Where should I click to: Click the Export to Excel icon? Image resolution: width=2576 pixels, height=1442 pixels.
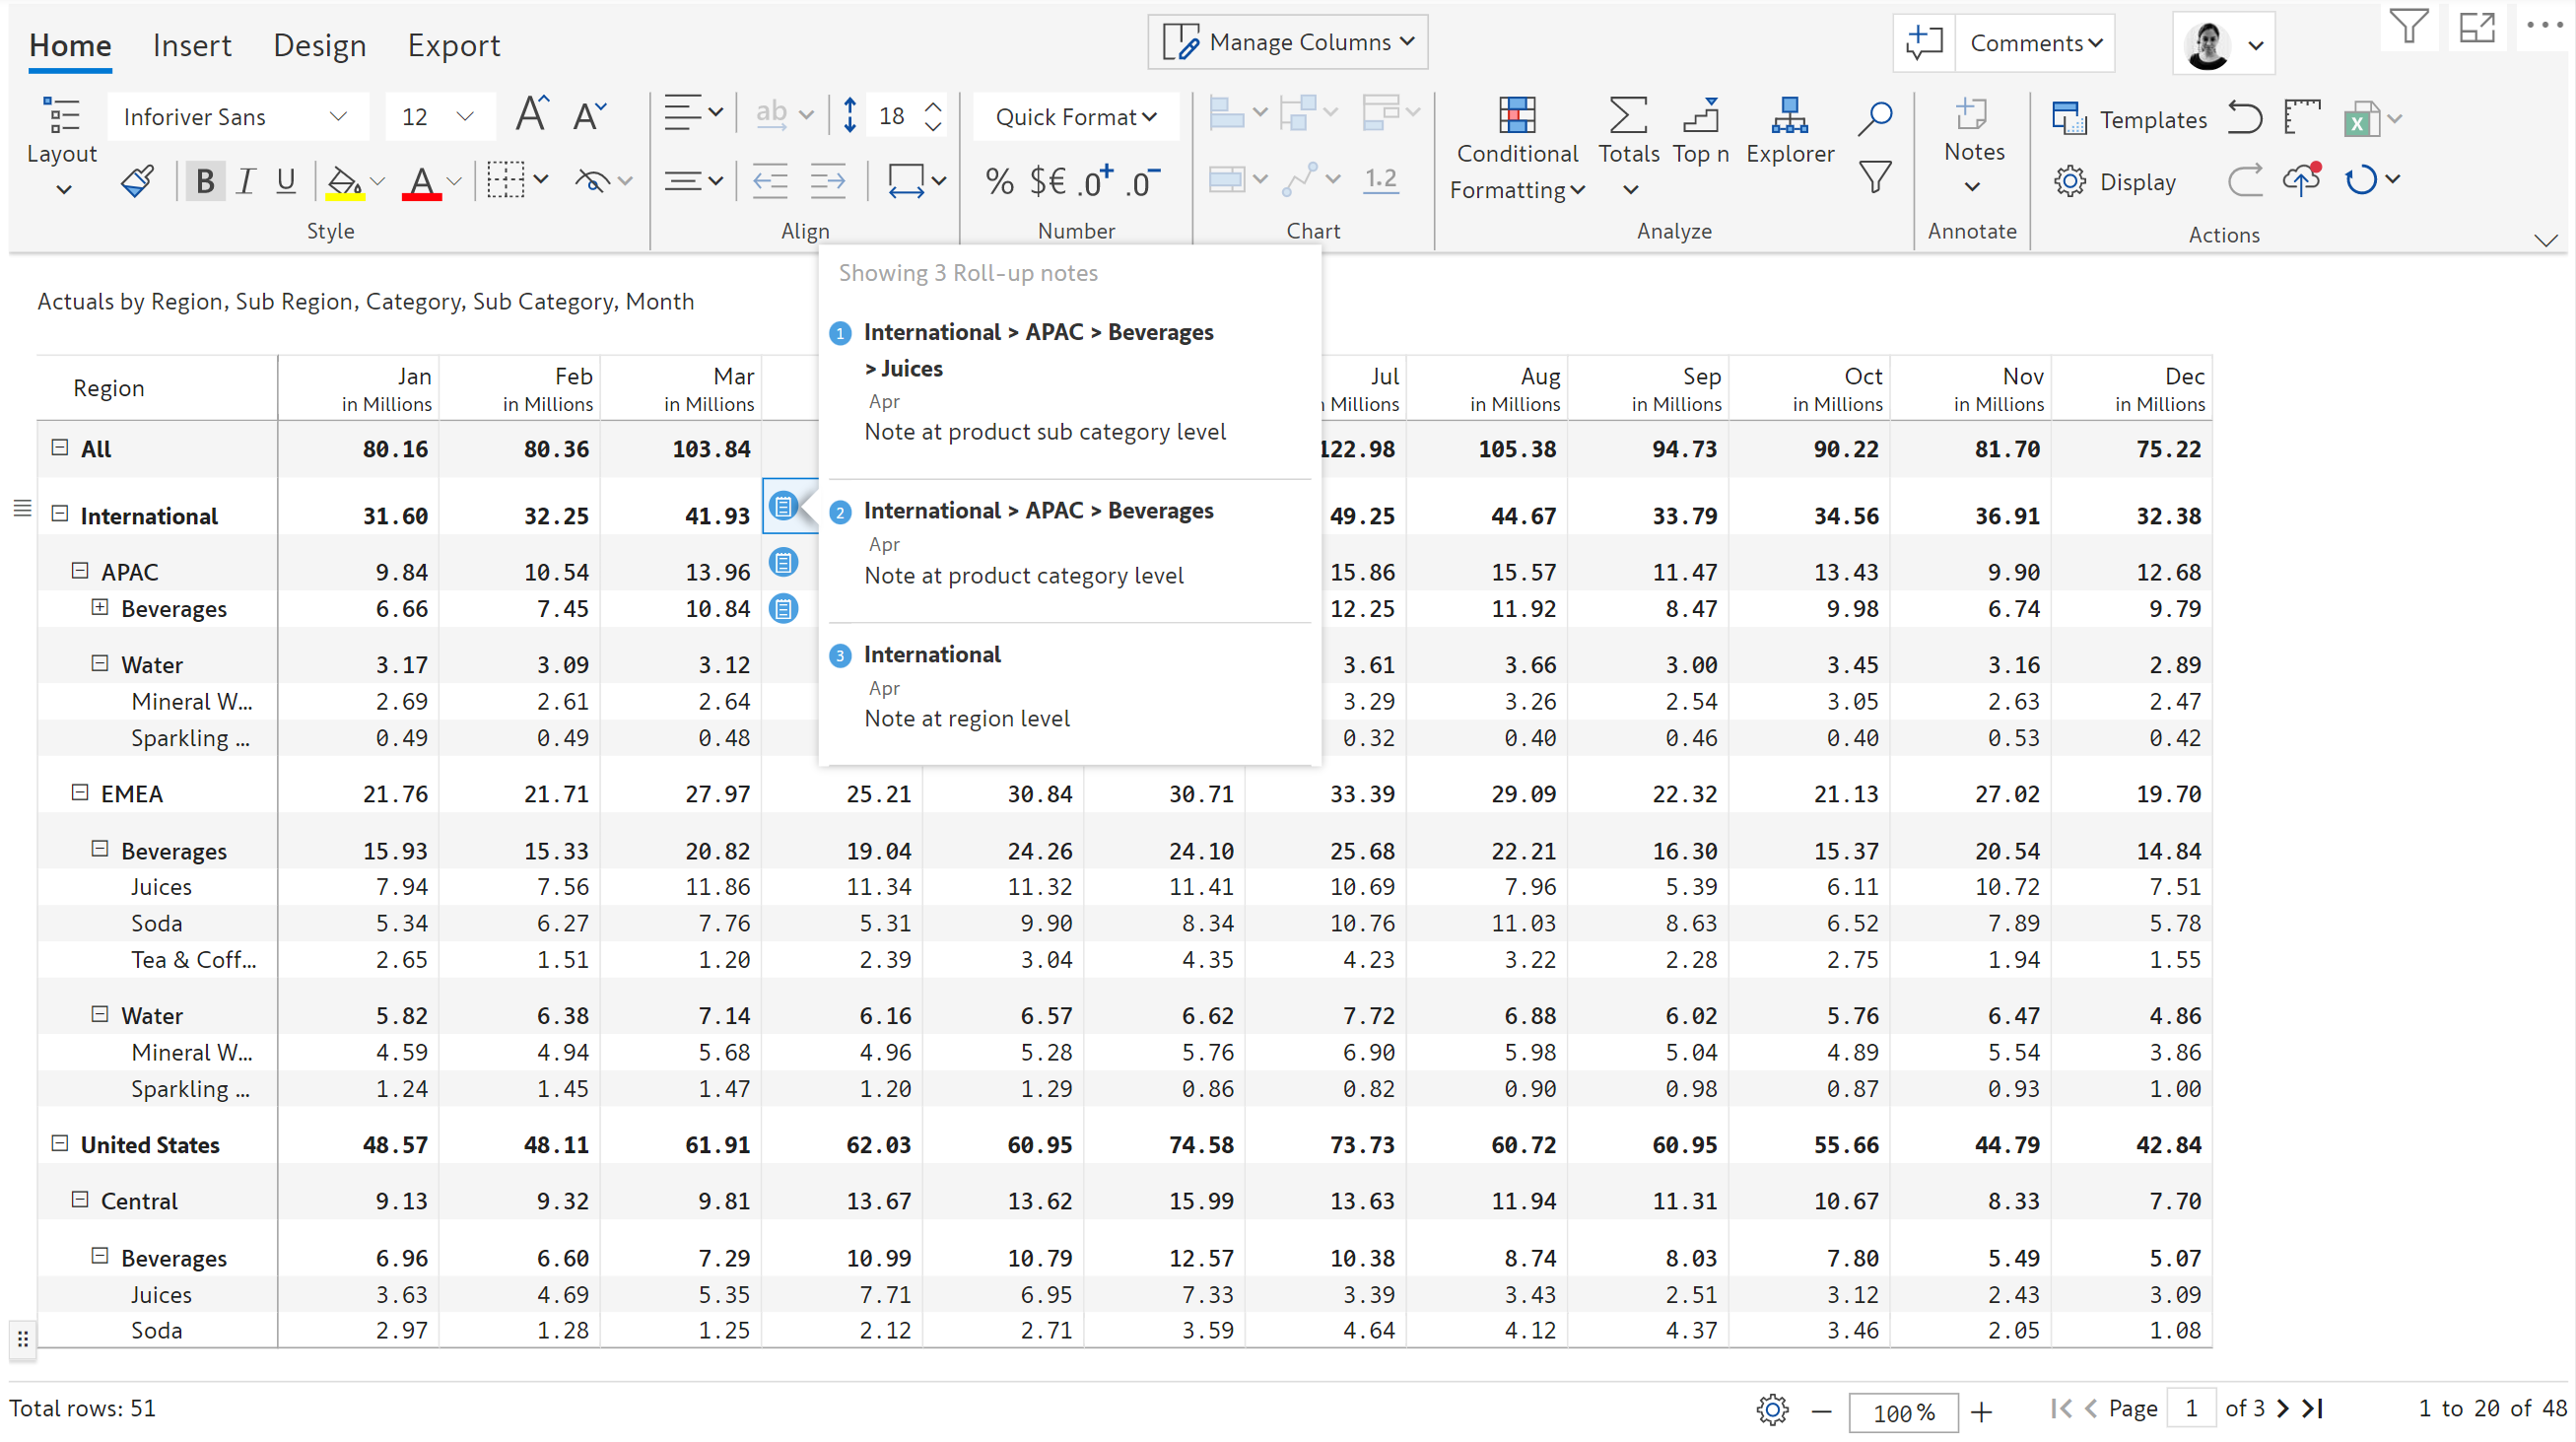coord(2360,120)
